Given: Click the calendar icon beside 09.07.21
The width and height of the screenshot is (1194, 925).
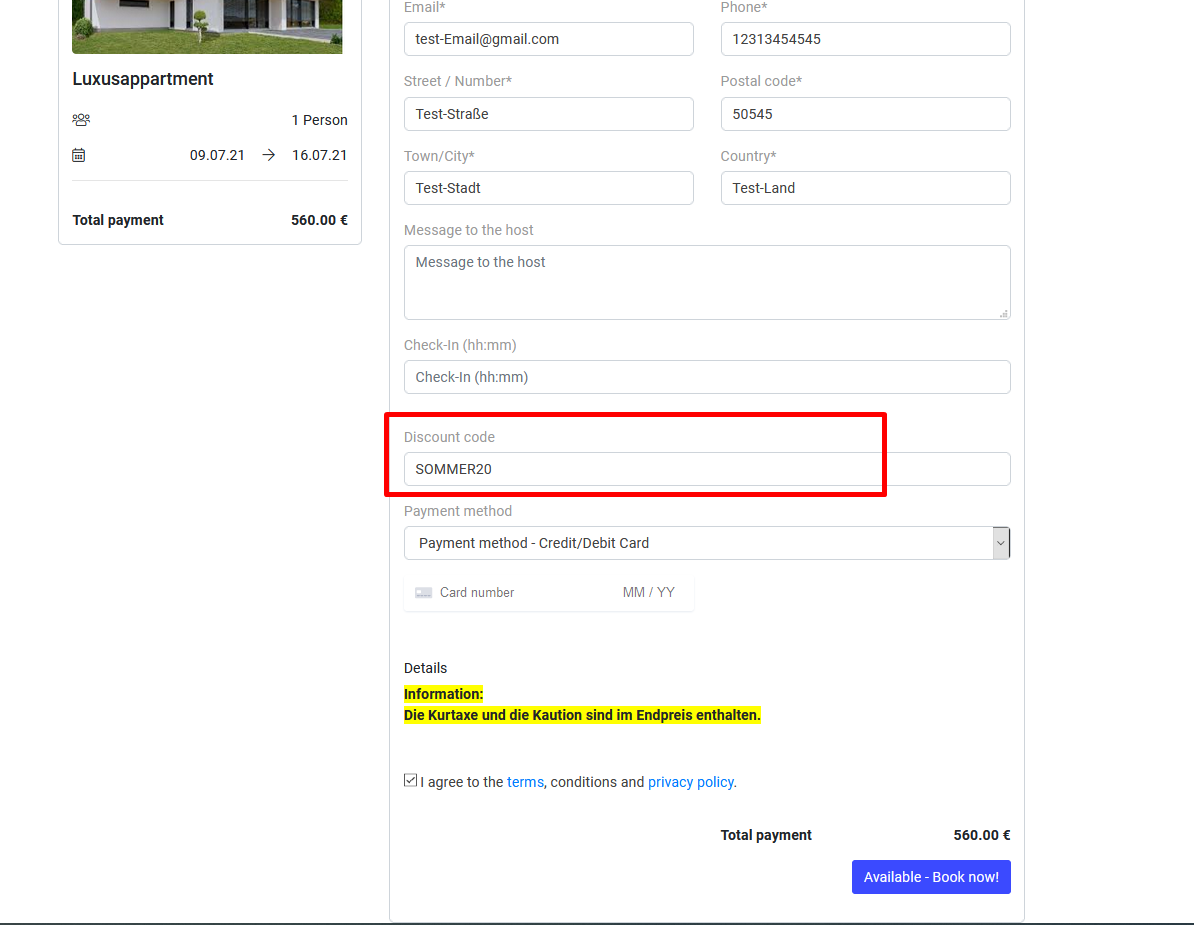Looking at the screenshot, I should (x=78, y=155).
